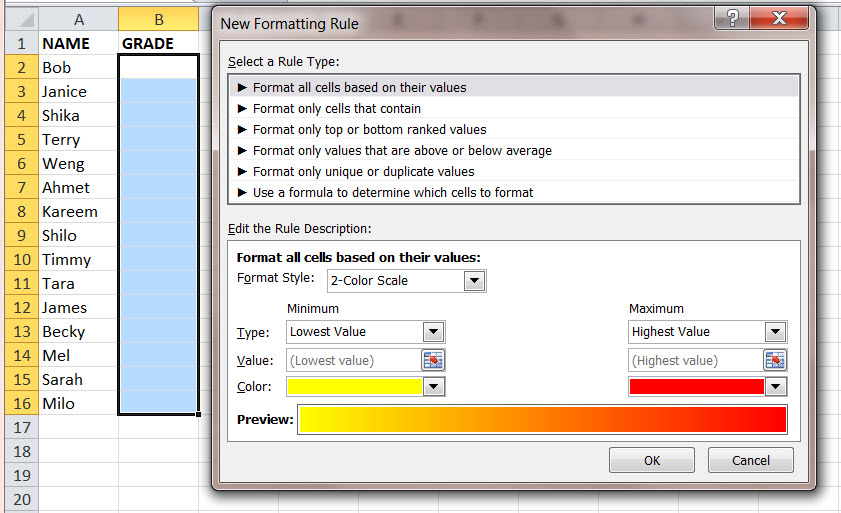Open the Minimum Color dropdown arrow
Image resolution: width=841 pixels, height=513 pixels.
pyautogui.click(x=434, y=386)
